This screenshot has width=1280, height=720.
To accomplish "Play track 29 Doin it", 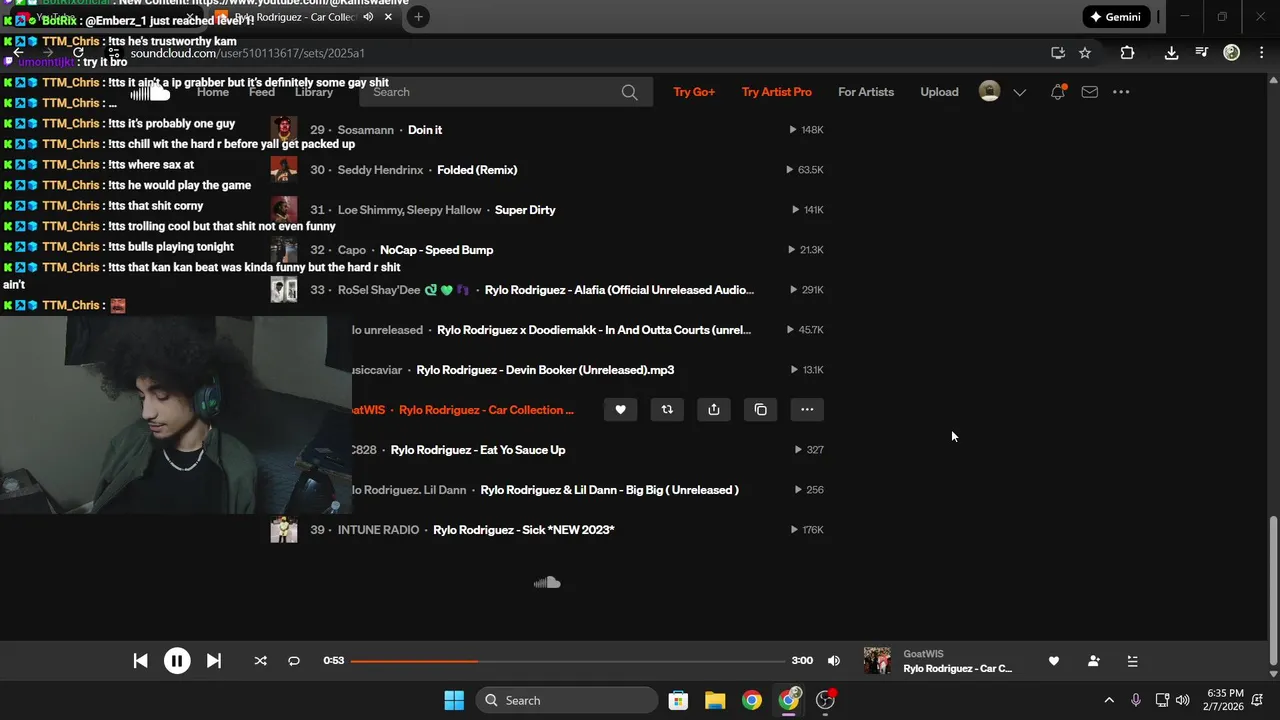I will pyautogui.click(x=425, y=130).
